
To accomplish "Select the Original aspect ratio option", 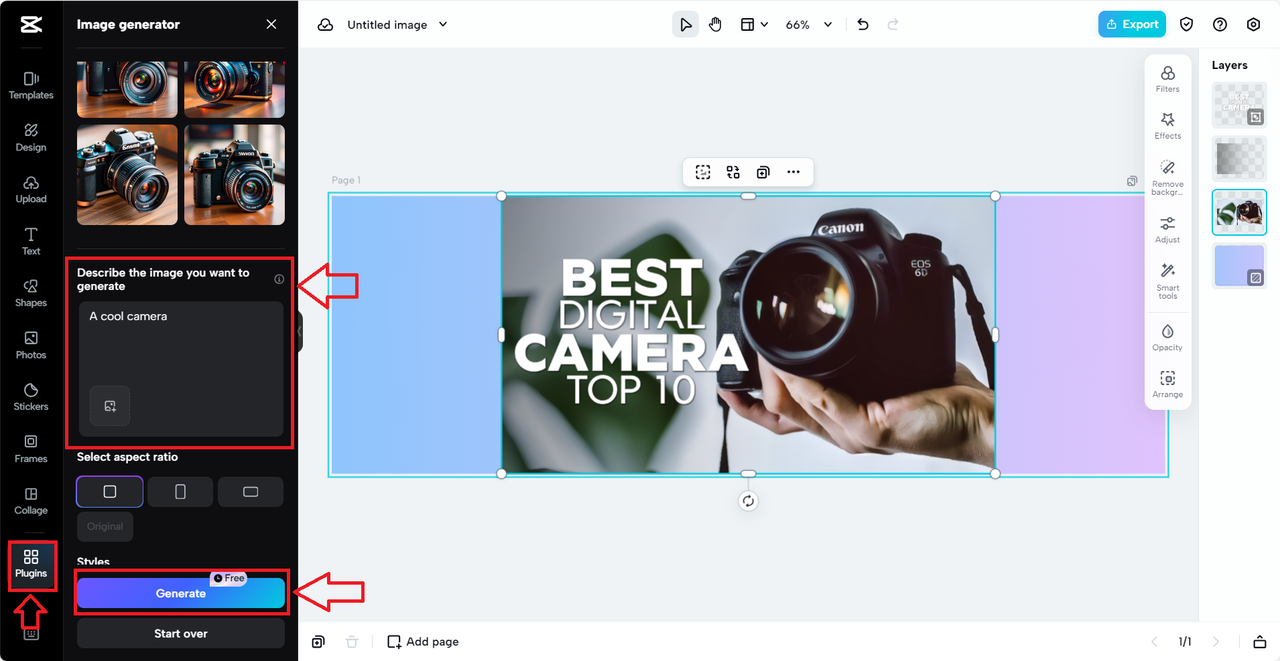I will 105,526.
